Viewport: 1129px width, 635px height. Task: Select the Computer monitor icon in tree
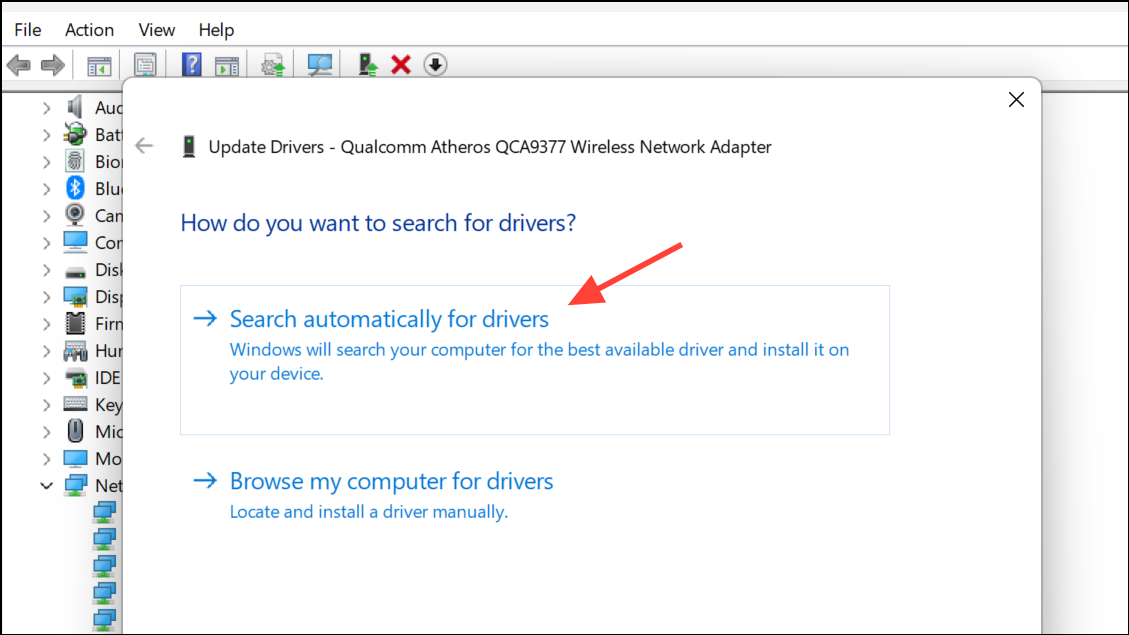tap(75, 242)
